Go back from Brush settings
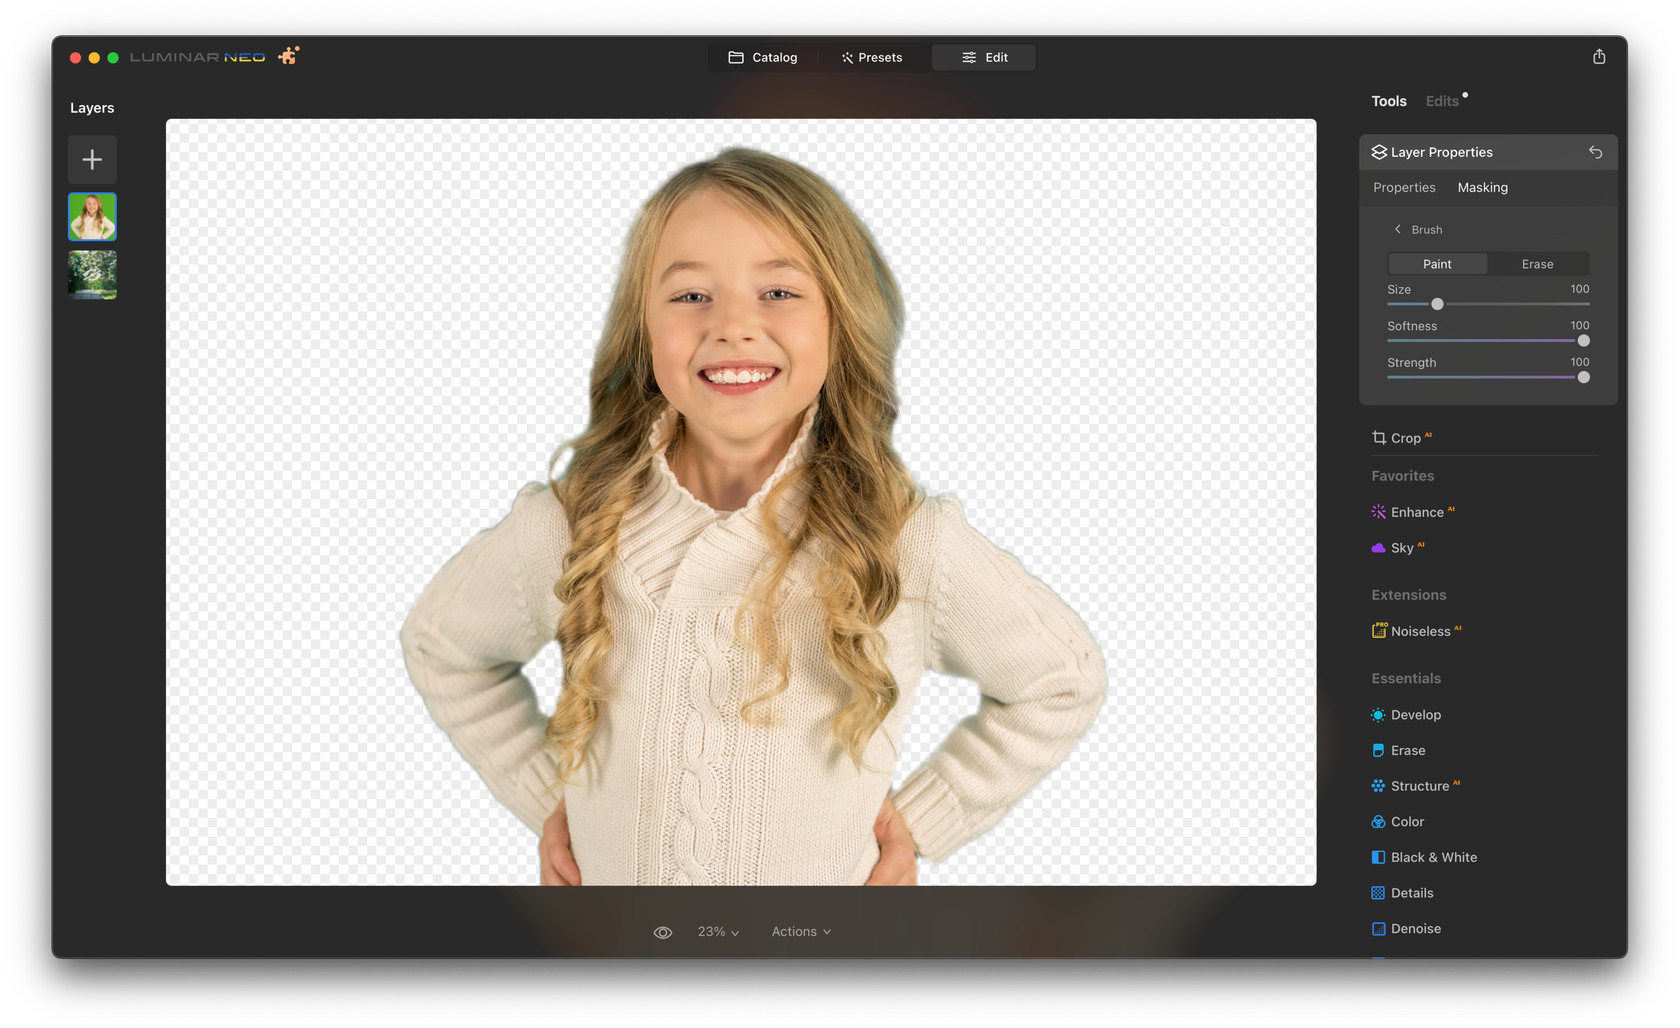The height and width of the screenshot is (1028, 1680). click(1397, 229)
